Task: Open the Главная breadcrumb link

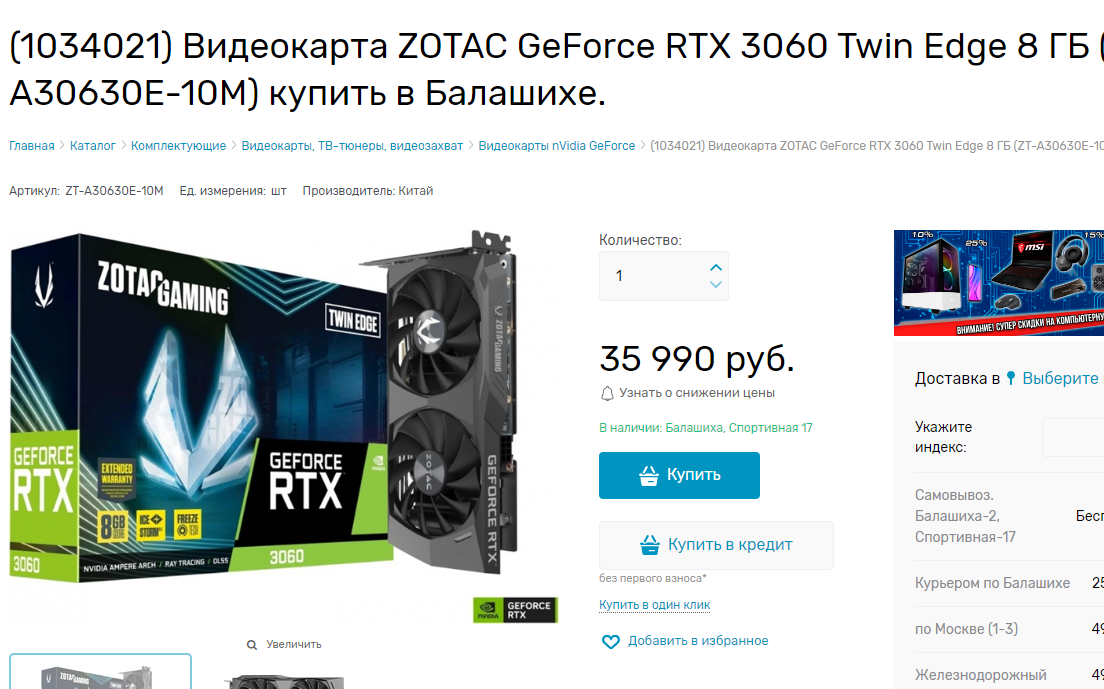Action: tap(32, 146)
